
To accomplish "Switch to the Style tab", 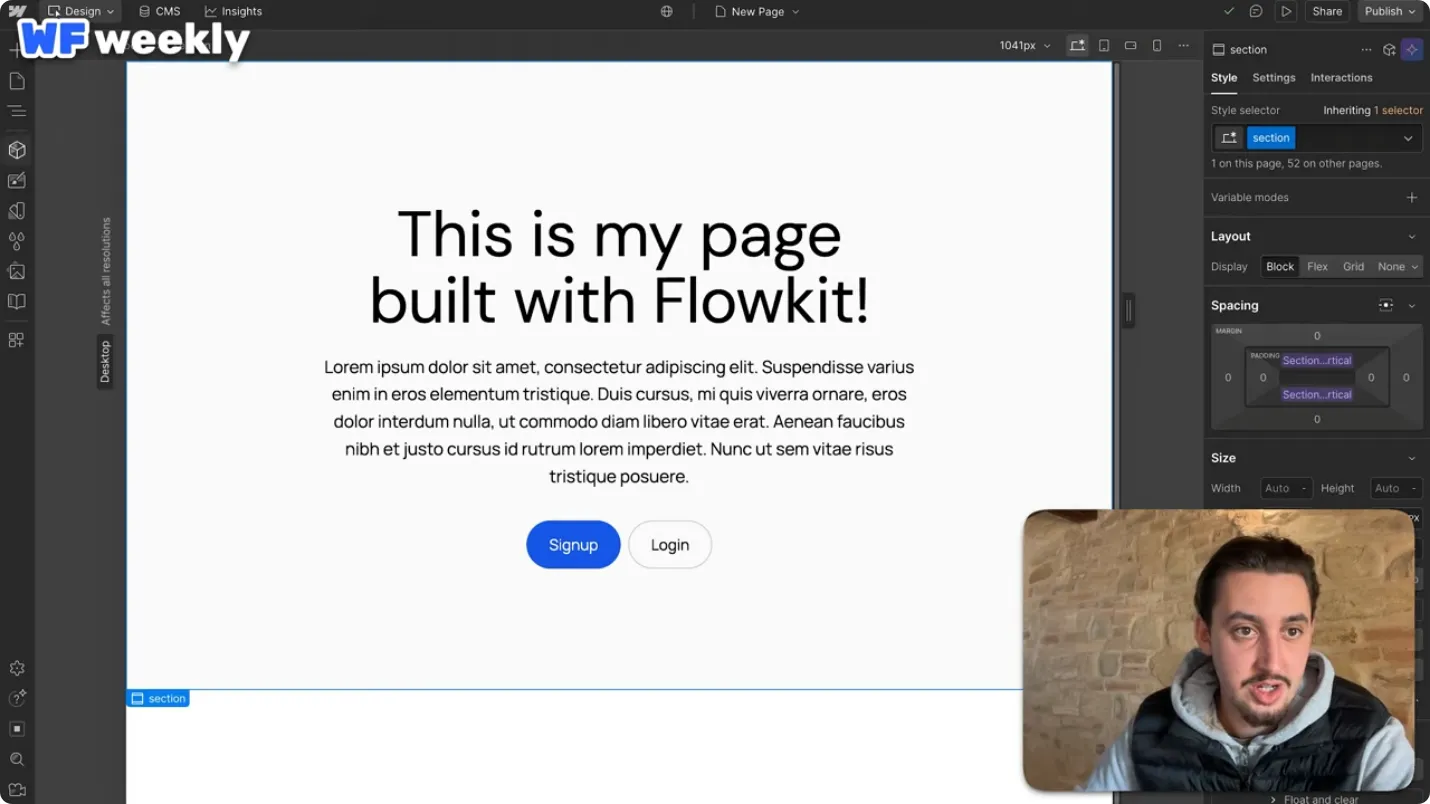I will tap(1224, 78).
